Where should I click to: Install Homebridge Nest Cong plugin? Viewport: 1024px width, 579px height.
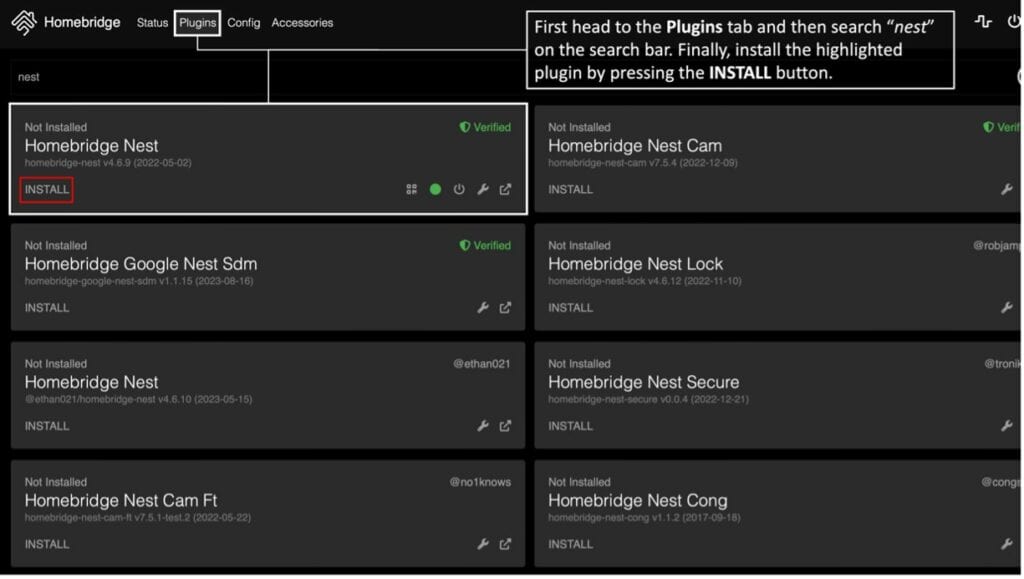(x=571, y=544)
